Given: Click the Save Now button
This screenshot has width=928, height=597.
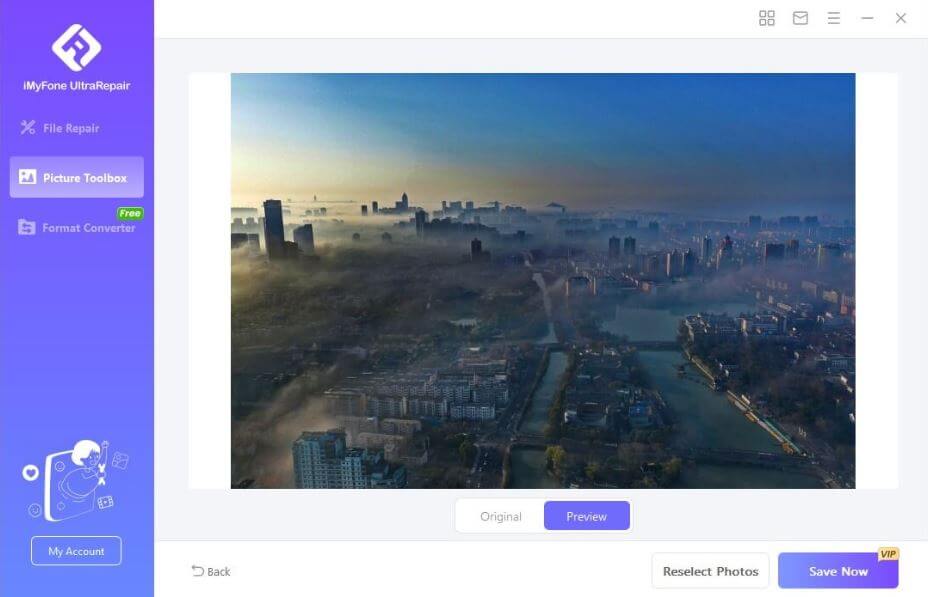Looking at the screenshot, I should [x=837, y=571].
